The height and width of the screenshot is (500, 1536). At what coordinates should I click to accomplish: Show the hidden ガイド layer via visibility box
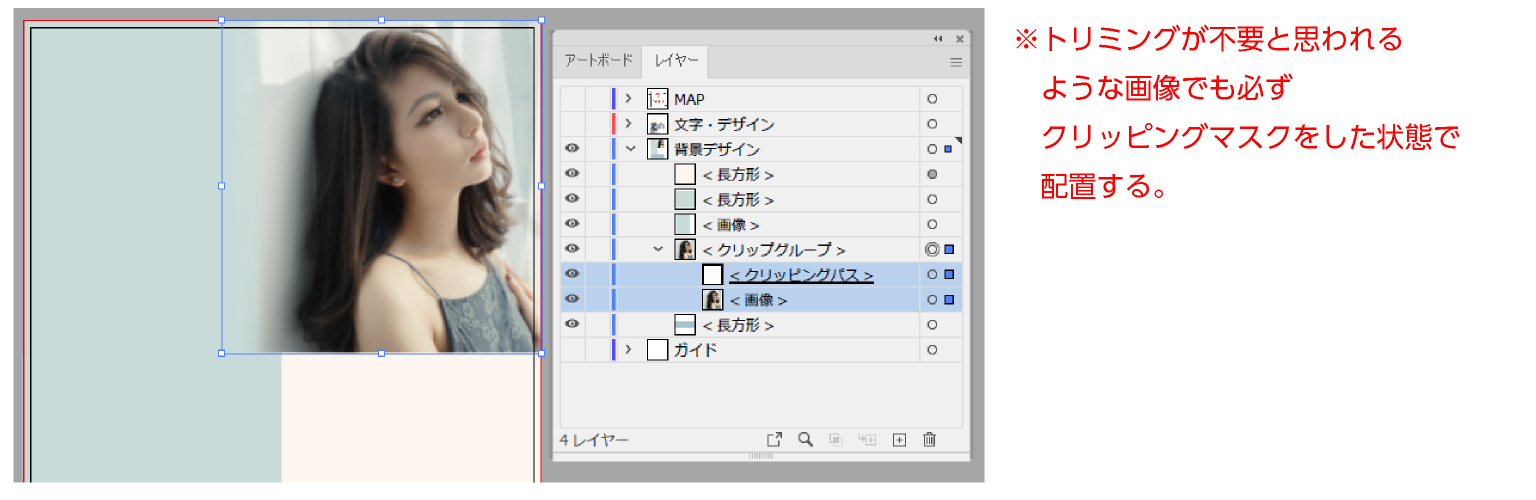pyautogui.click(x=572, y=350)
